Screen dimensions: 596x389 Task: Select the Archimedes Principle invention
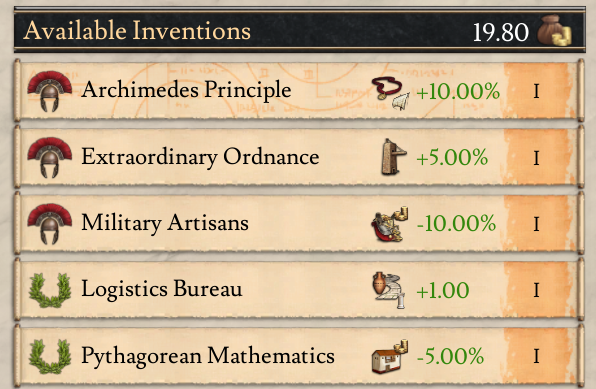[x=299, y=91]
